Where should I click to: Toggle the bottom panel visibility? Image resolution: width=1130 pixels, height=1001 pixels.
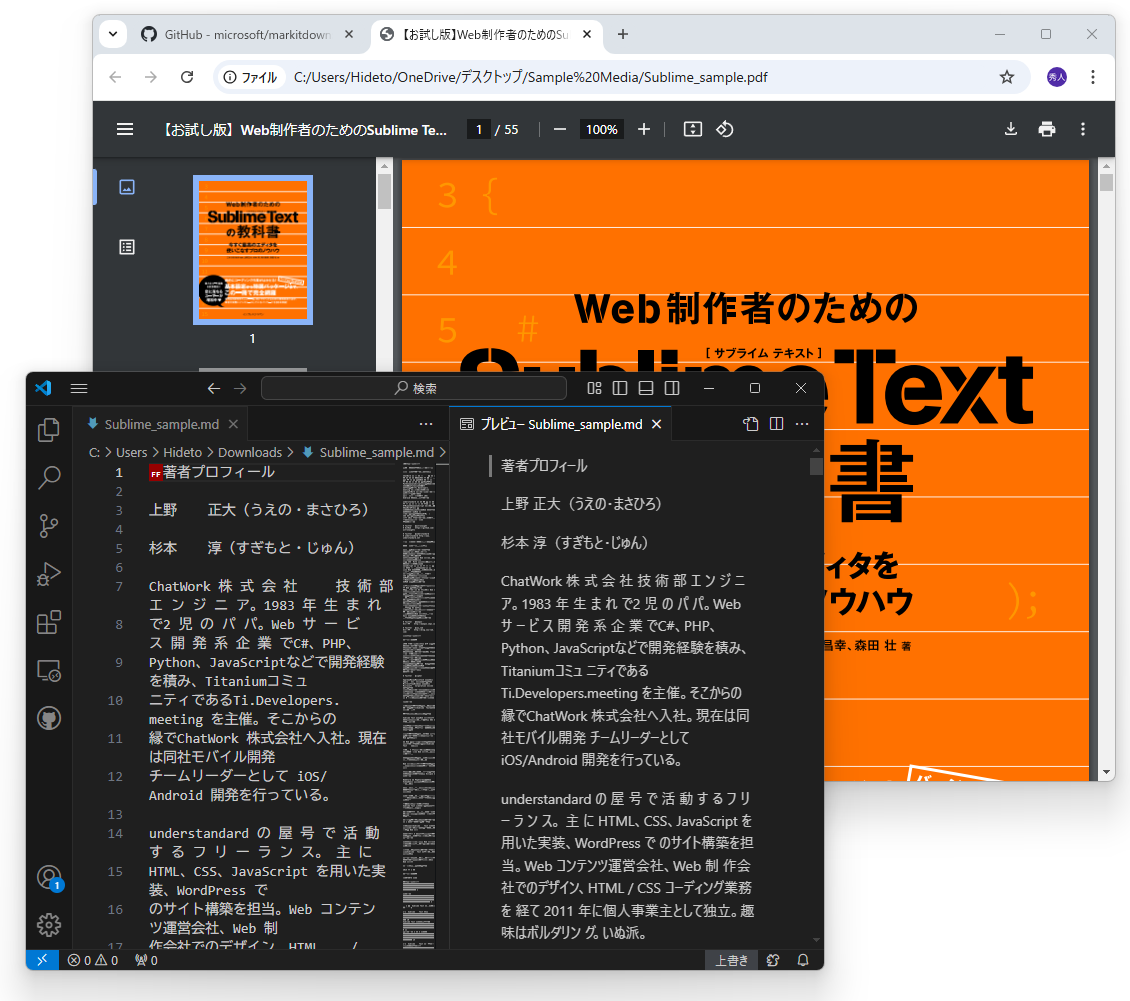pyautogui.click(x=646, y=388)
